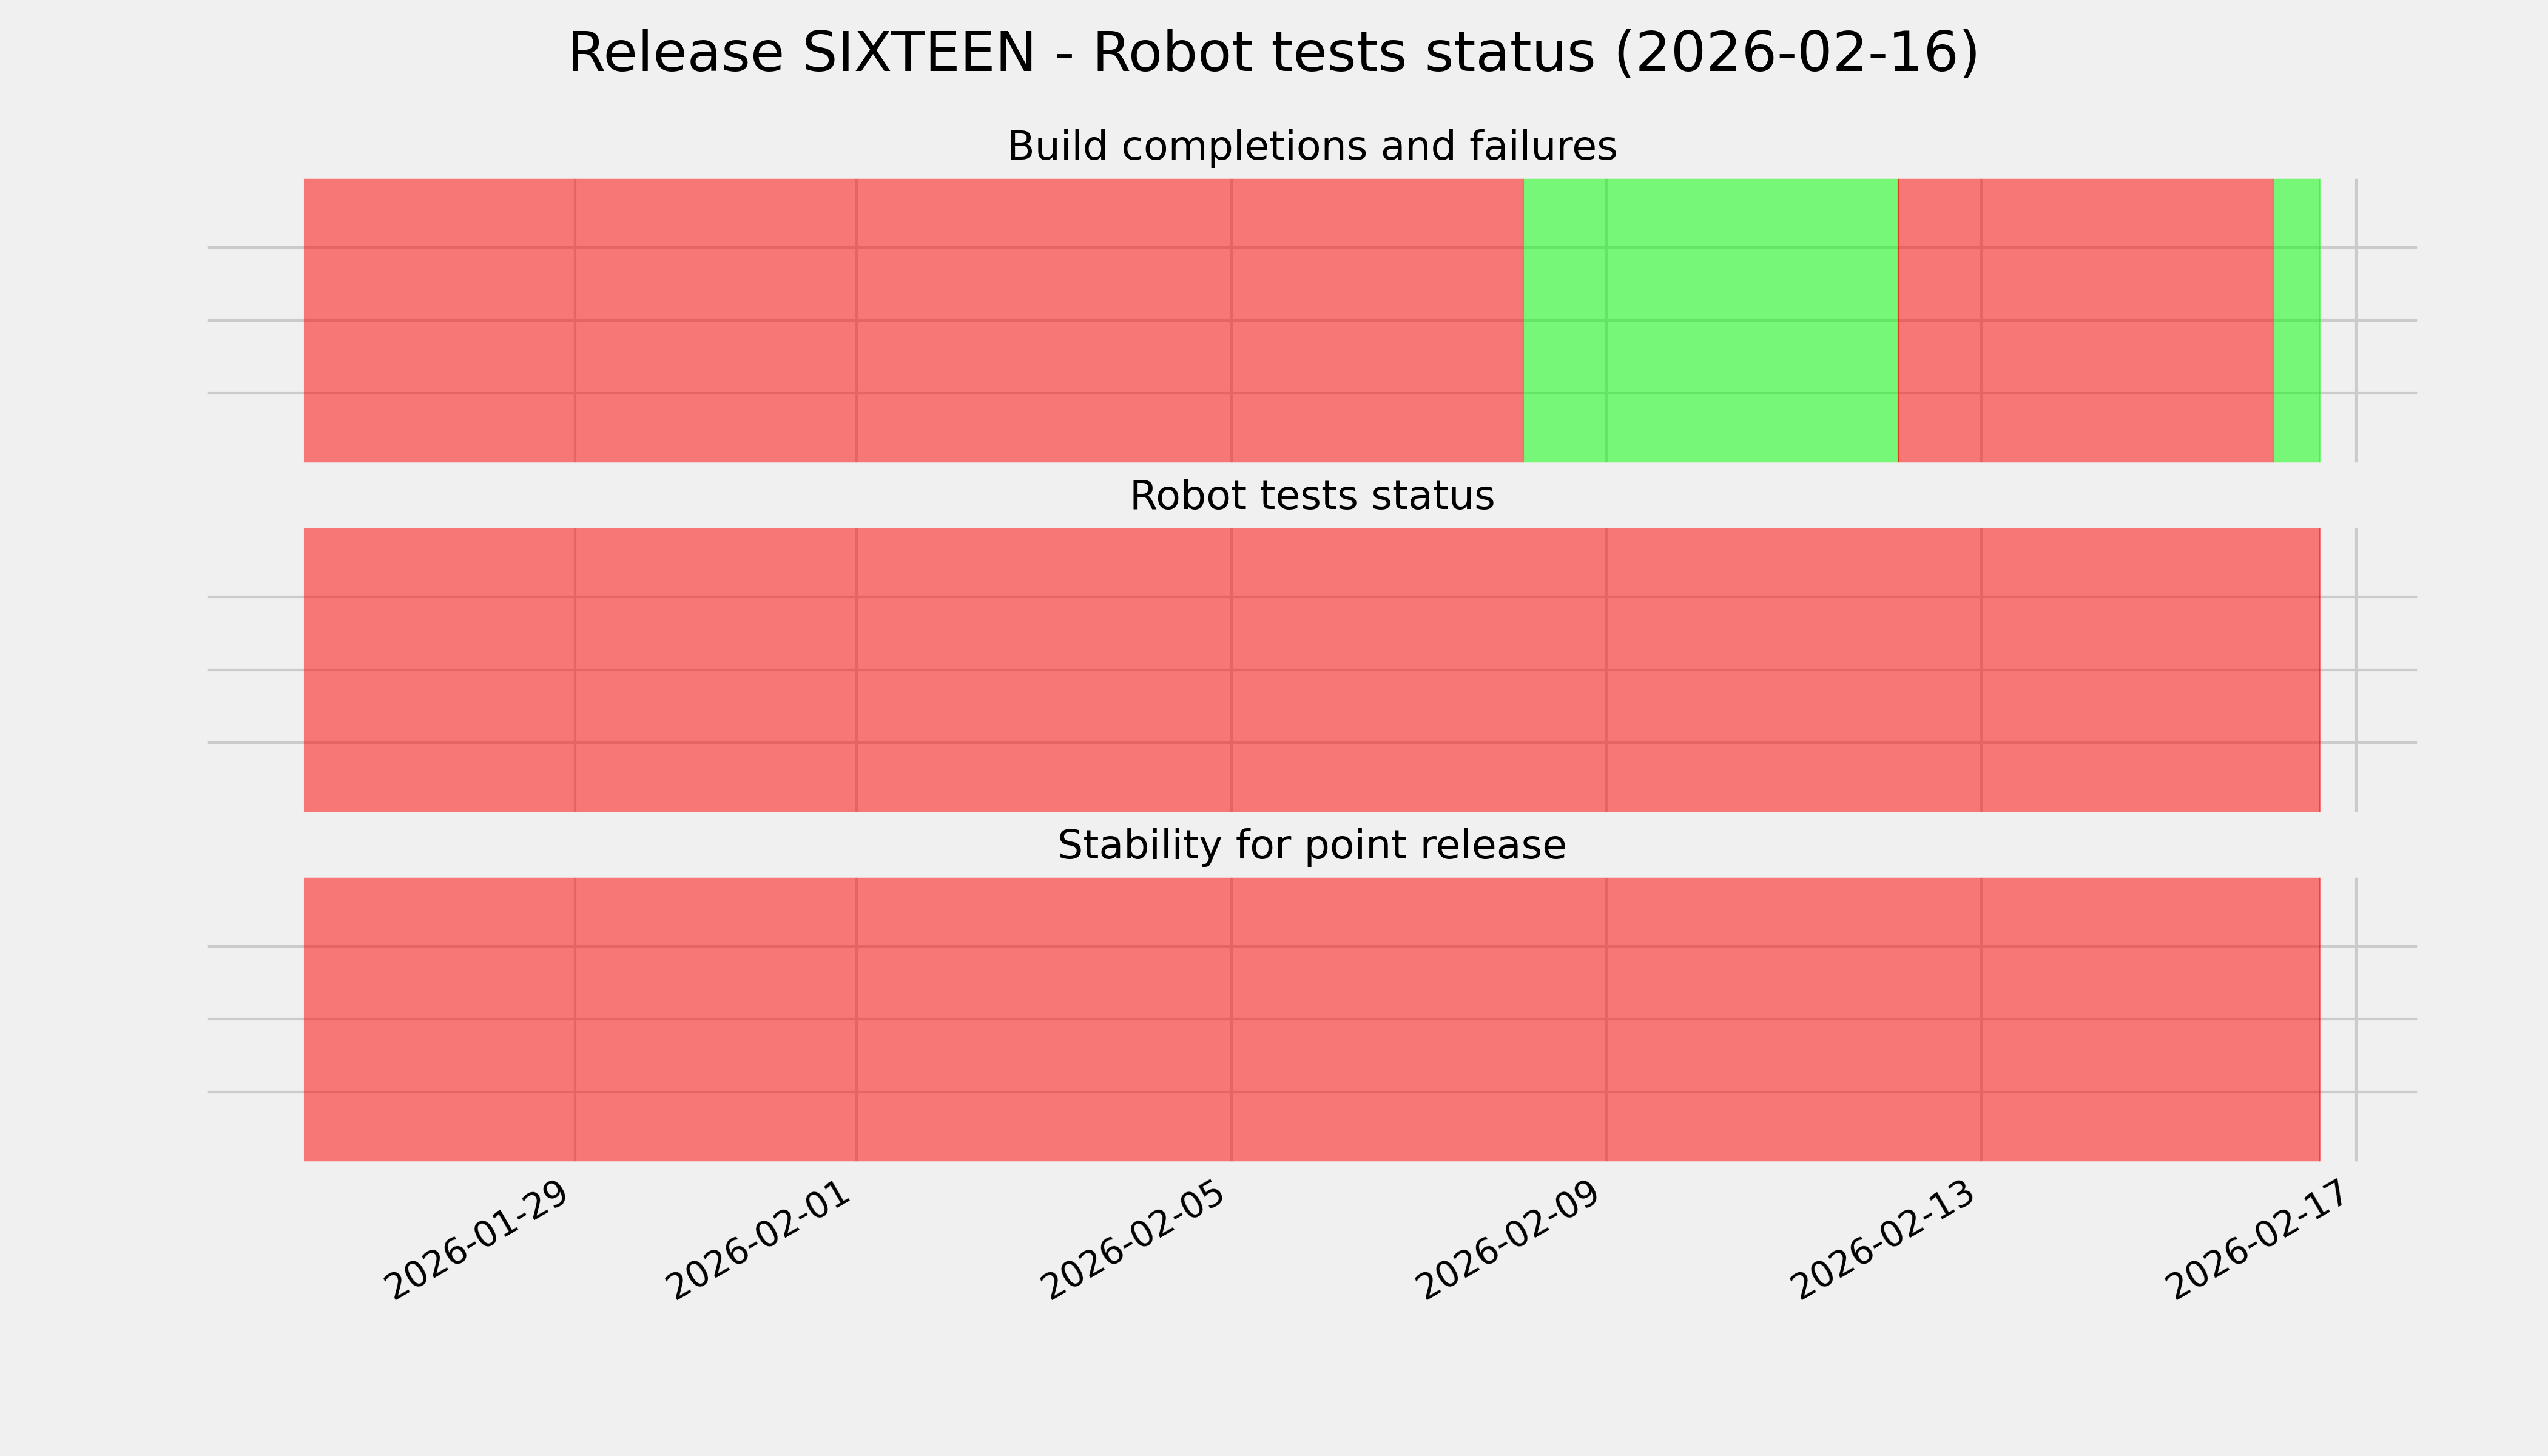Screen dimensions: 2548x1456
Task: Select the "Robot tests status" subplot heading
Action: pos(1311,496)
